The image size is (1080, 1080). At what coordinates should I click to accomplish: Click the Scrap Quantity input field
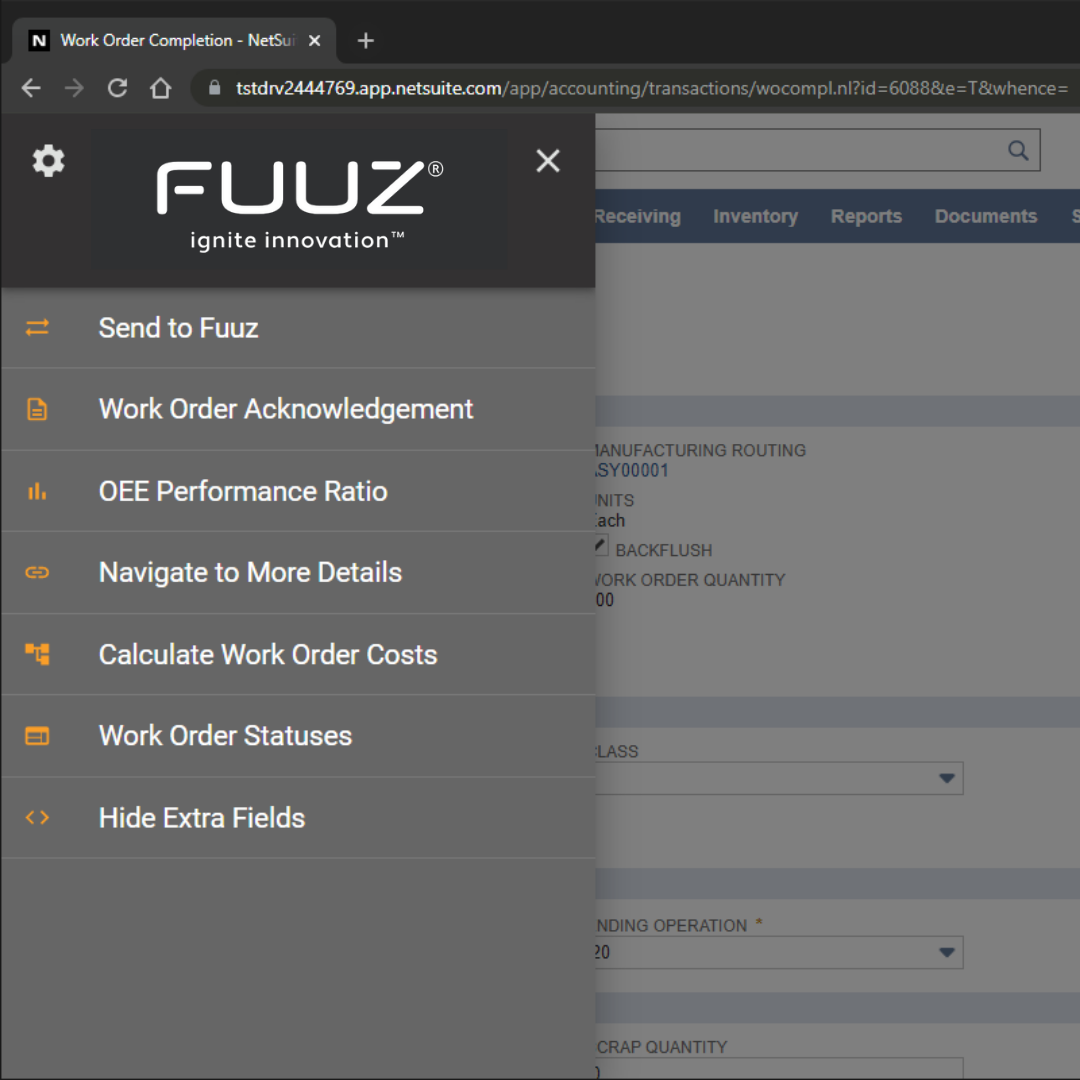click(x=779, y=1068)
